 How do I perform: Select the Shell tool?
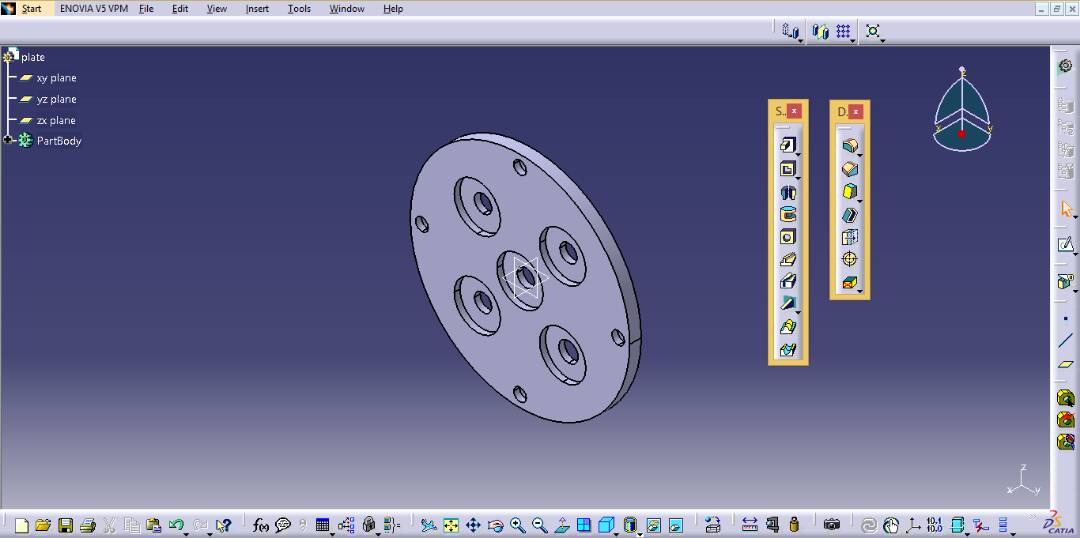[849, 214]
